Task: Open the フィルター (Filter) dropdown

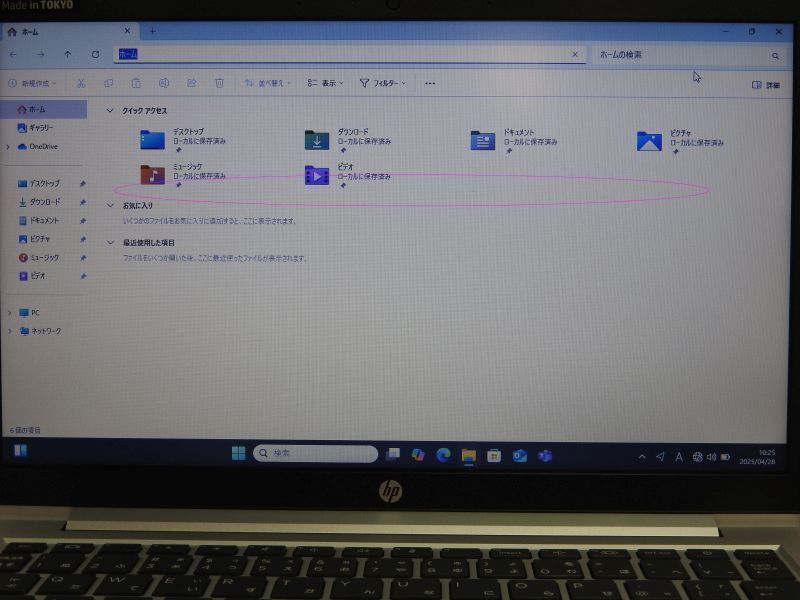Action: [x=383, y=83]
